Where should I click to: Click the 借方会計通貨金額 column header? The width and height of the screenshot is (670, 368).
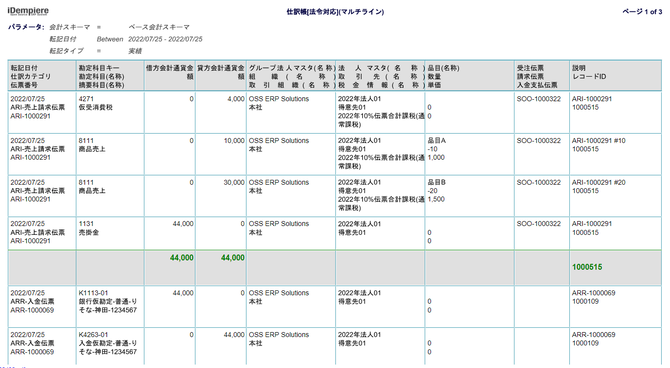click(x=170, y=72)
